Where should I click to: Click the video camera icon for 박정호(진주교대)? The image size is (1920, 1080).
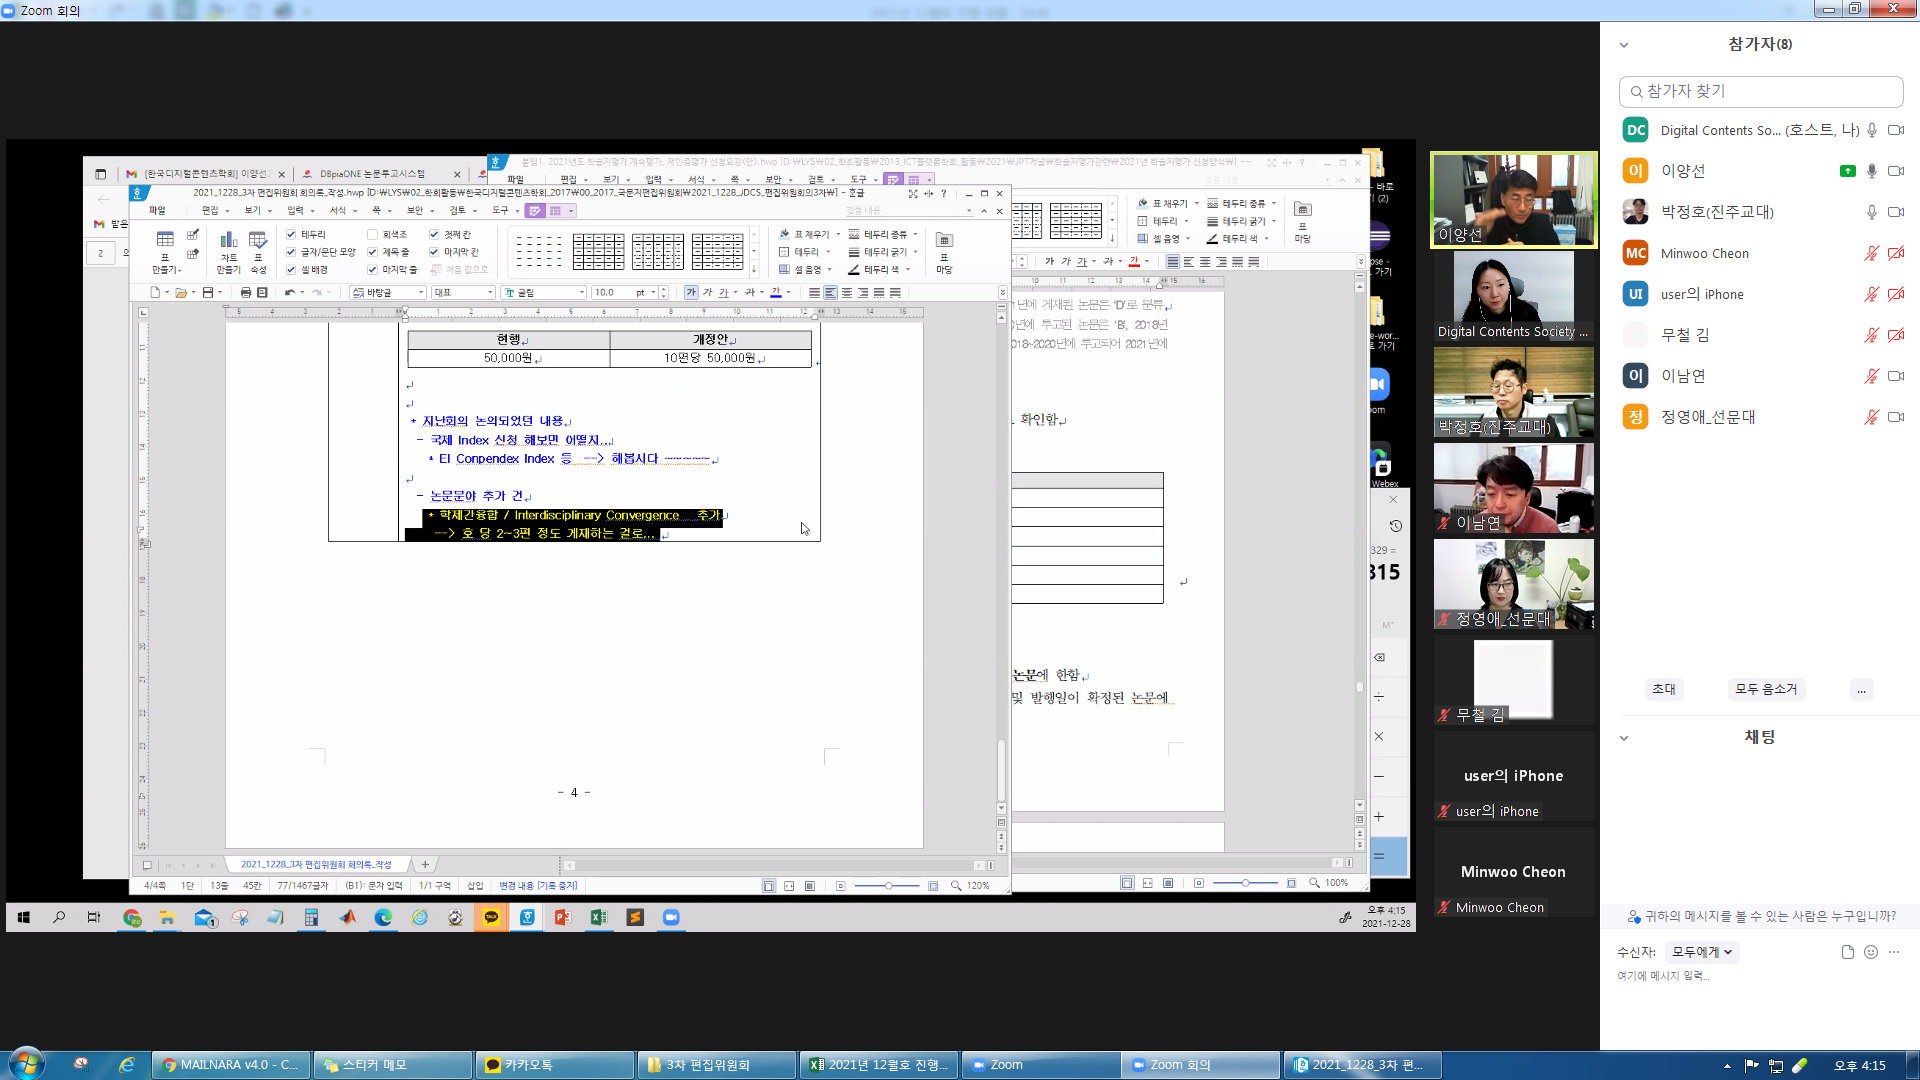click(1896, 212)
